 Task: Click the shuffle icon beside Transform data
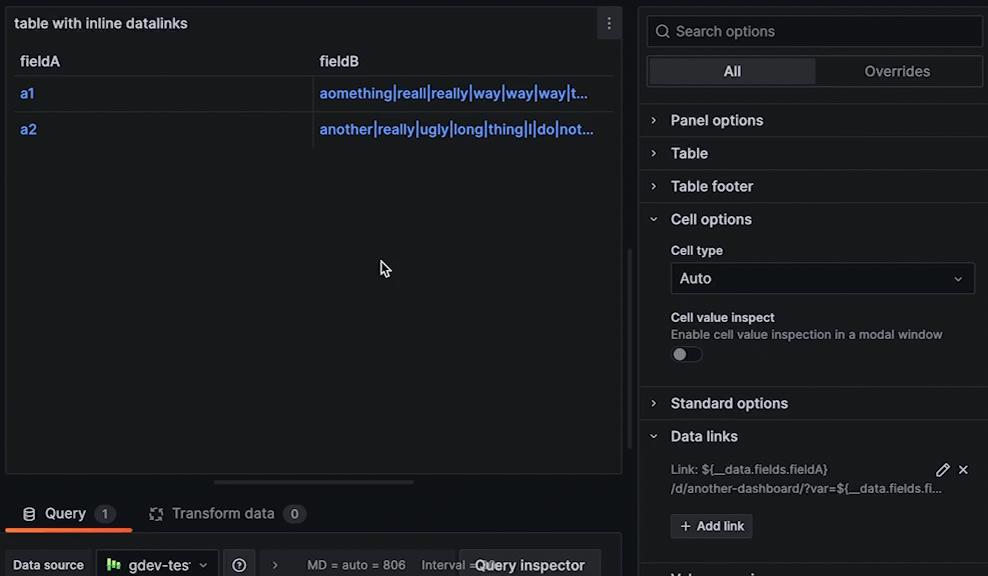[x=156, y=513]
